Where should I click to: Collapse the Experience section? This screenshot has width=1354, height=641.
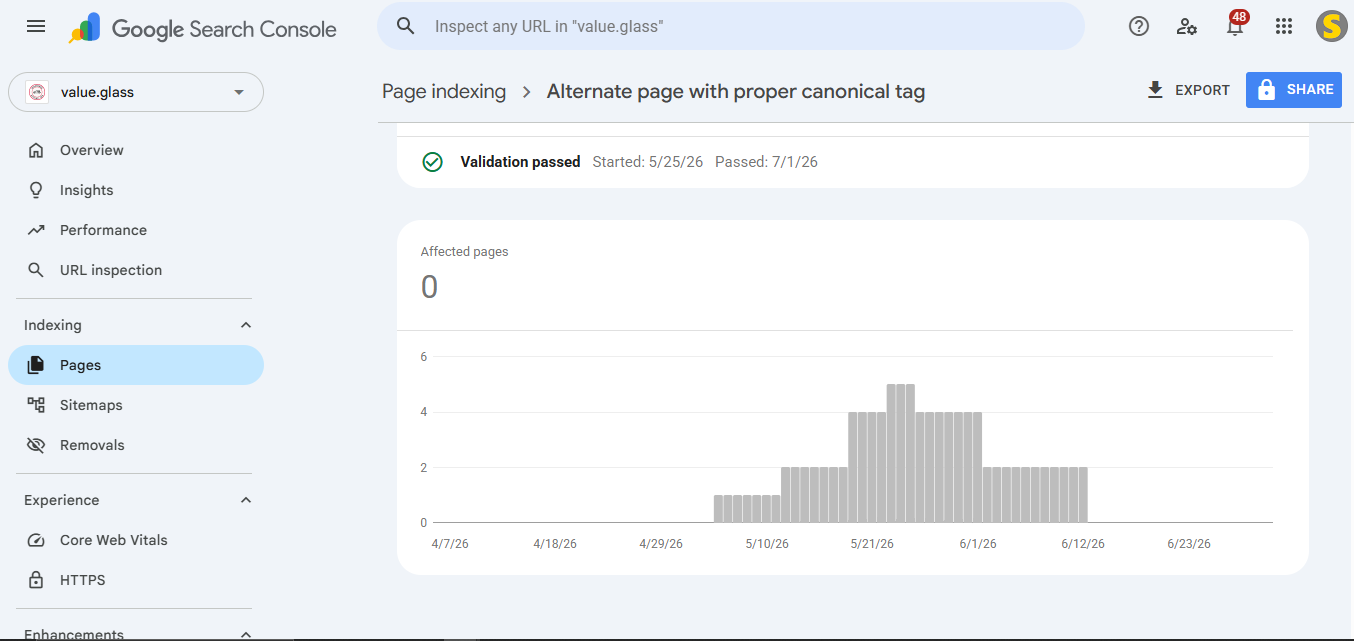(x=246, y=500)
